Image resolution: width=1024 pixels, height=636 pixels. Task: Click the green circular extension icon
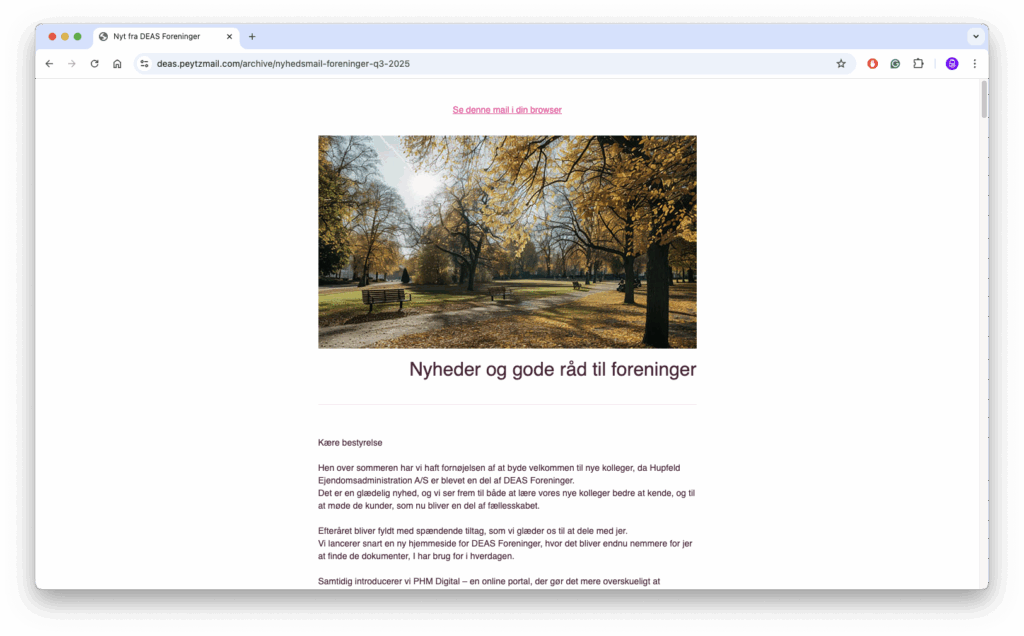(895, 64)
